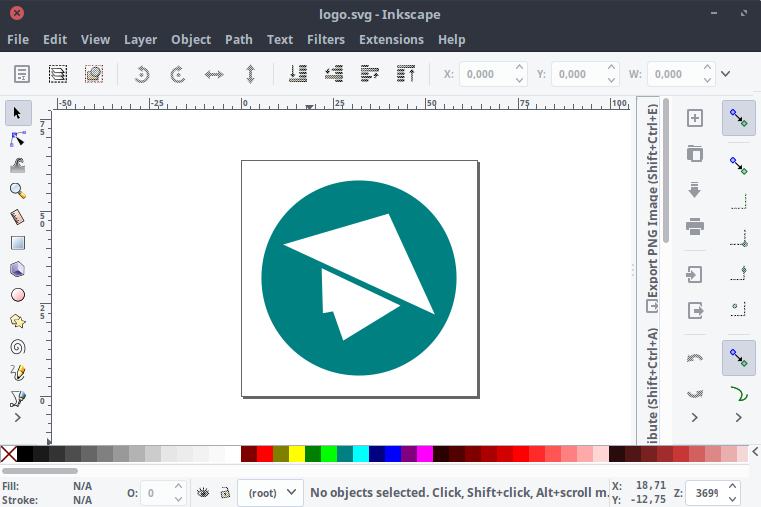Raise selection one step
761x507 pixels.
tap(370, 74)
